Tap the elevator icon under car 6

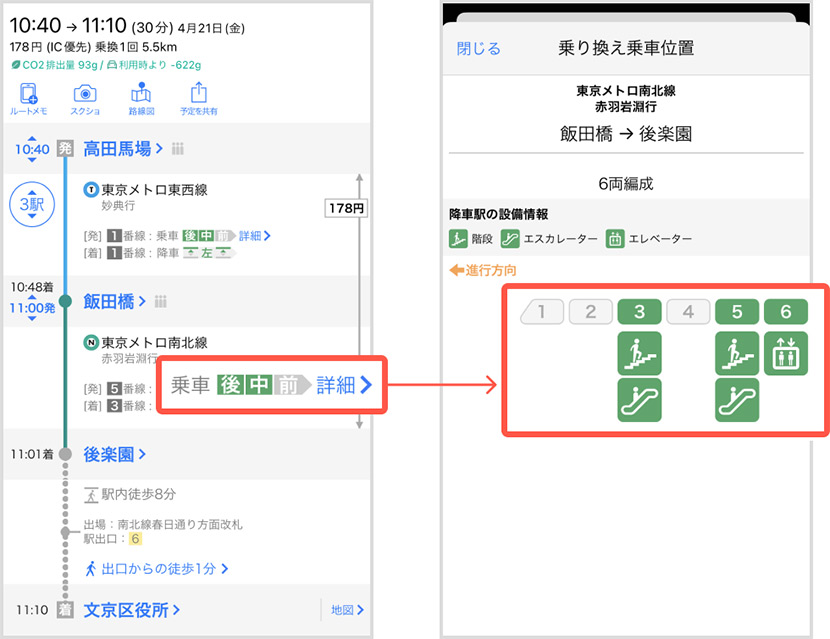click(786, 353)
